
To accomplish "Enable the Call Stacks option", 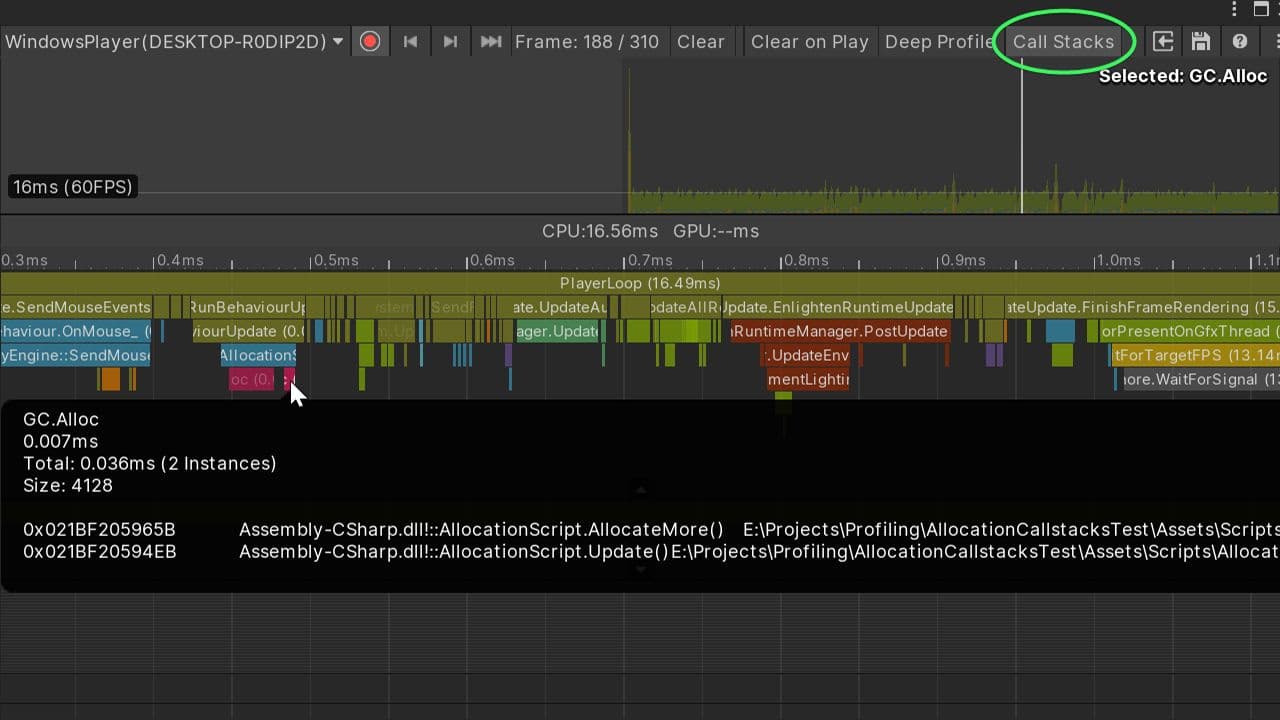I will click(1064, 41).
